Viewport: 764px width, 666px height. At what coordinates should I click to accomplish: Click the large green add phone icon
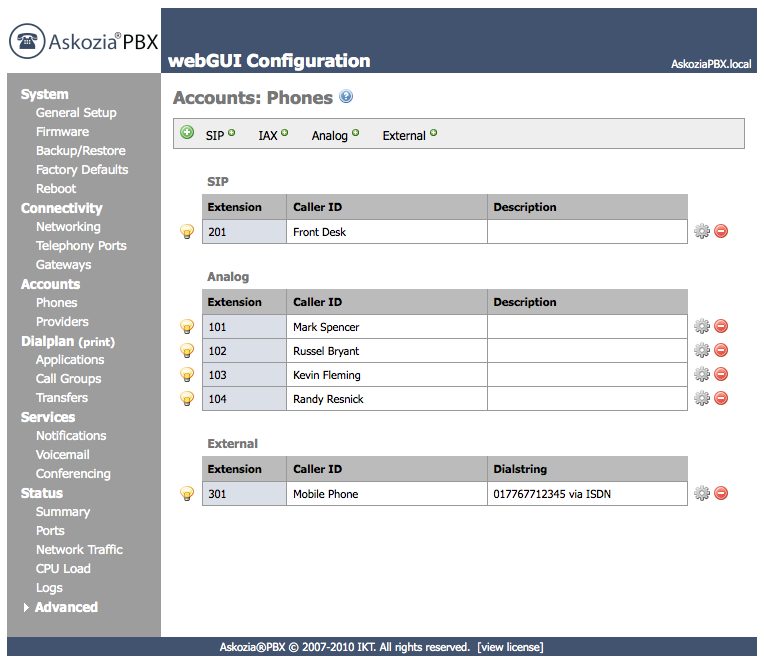click(187, 132)
